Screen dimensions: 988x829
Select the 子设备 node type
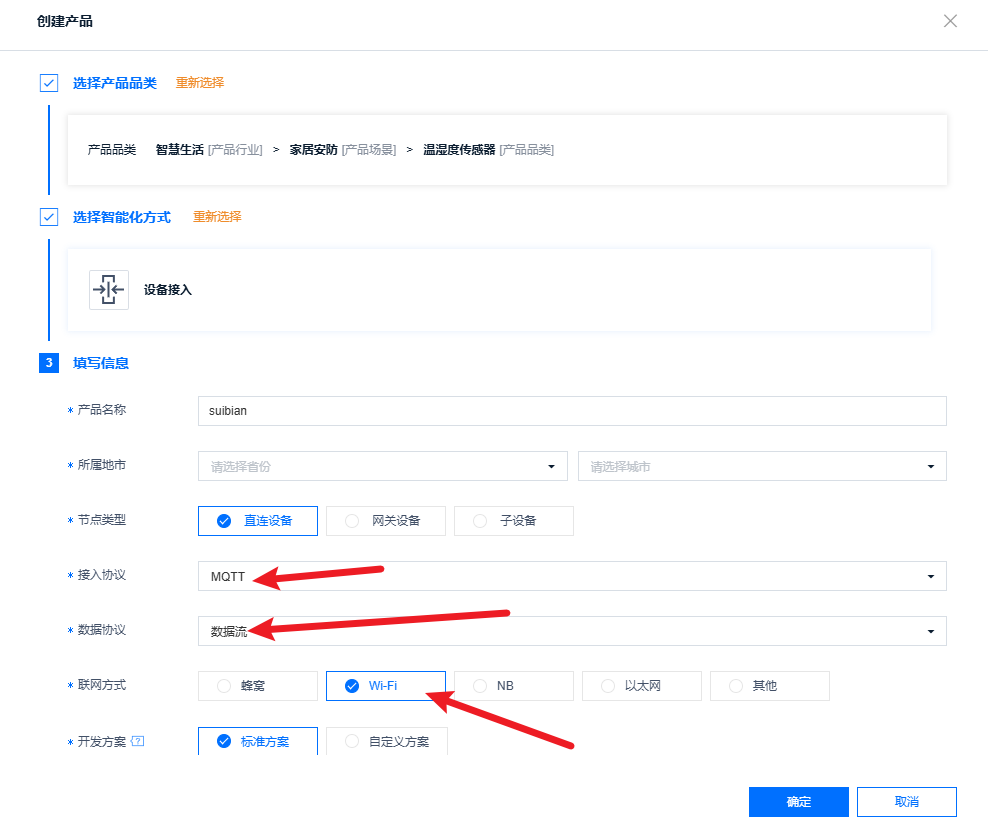click(x=514, y=521)
